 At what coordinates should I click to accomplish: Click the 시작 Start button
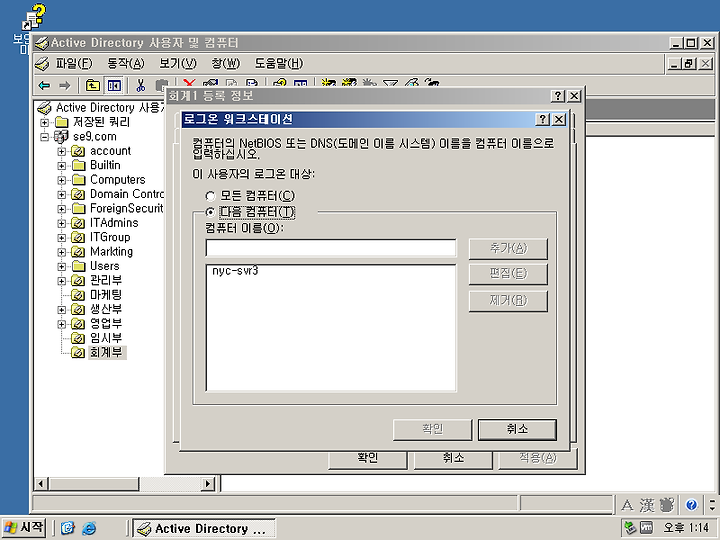pos(23,528)
